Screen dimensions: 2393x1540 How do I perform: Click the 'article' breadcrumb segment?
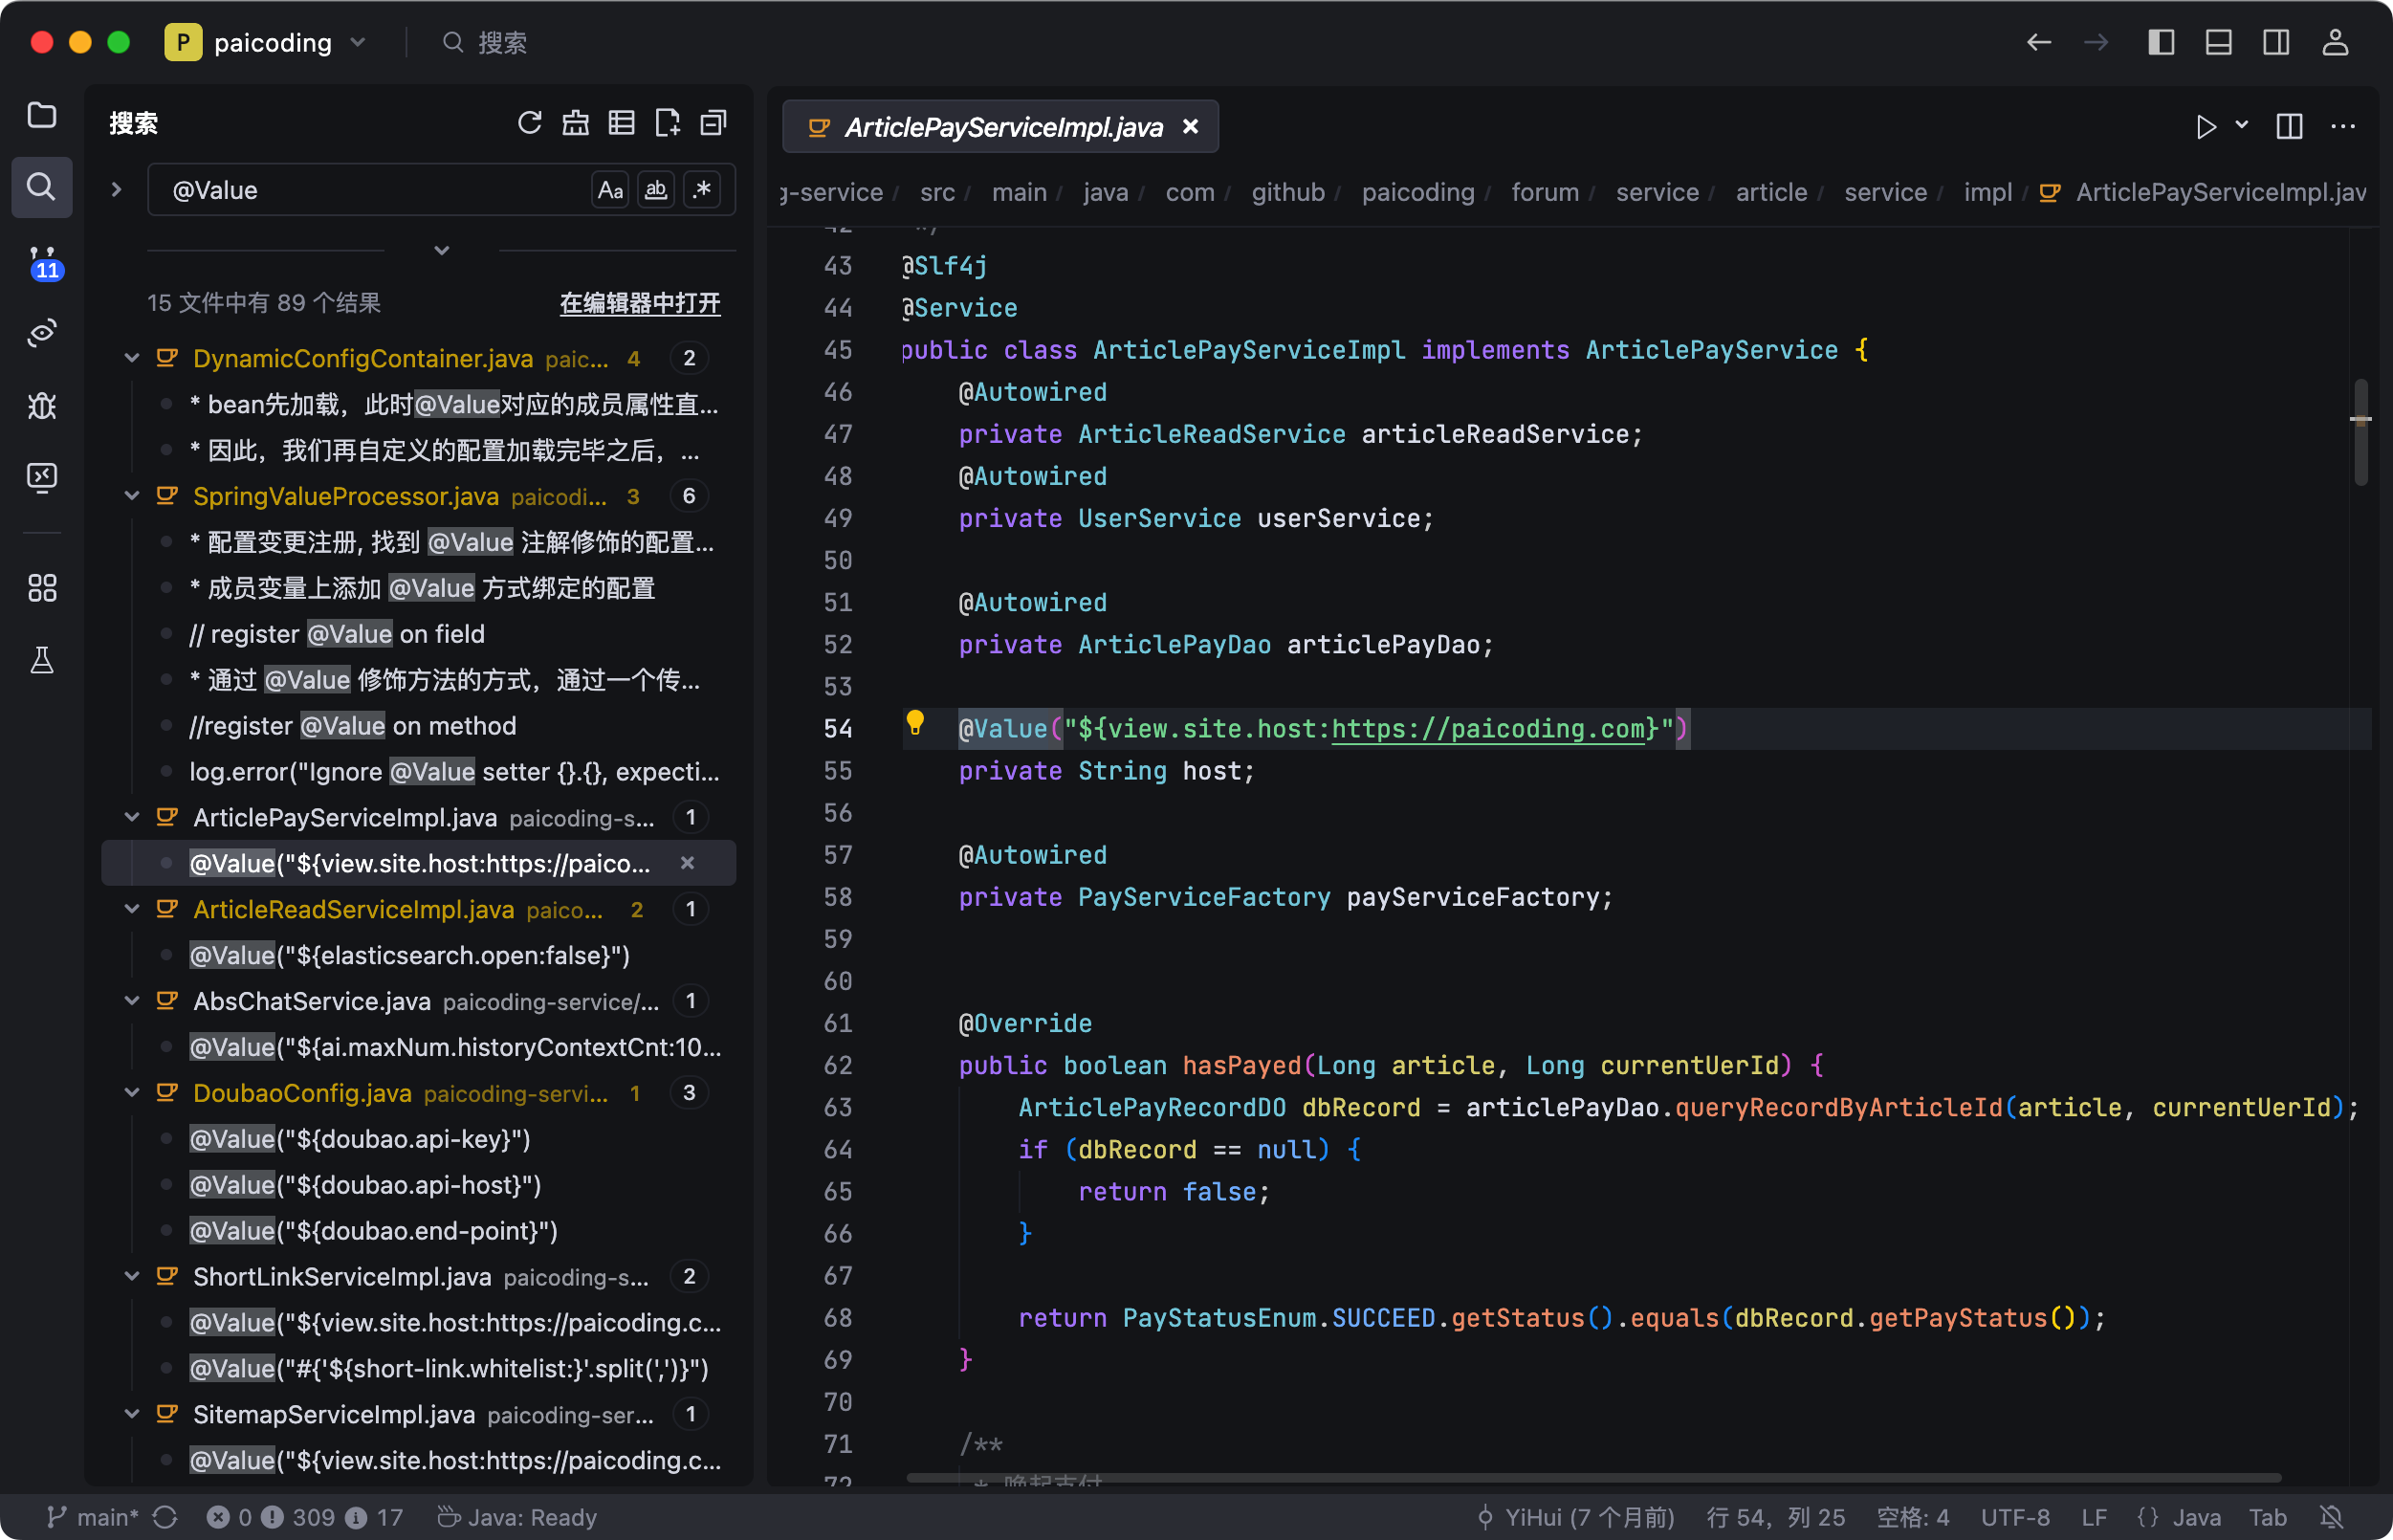(x=1770, y=192)
